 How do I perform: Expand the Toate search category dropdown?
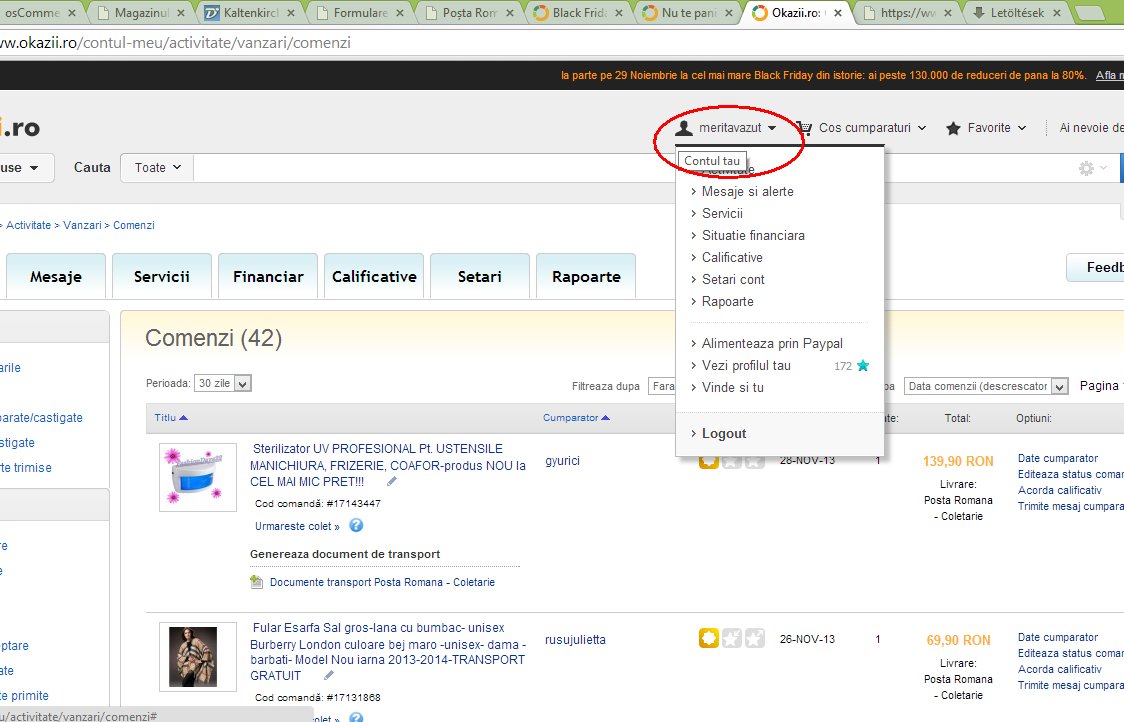[x=158, y=168]
